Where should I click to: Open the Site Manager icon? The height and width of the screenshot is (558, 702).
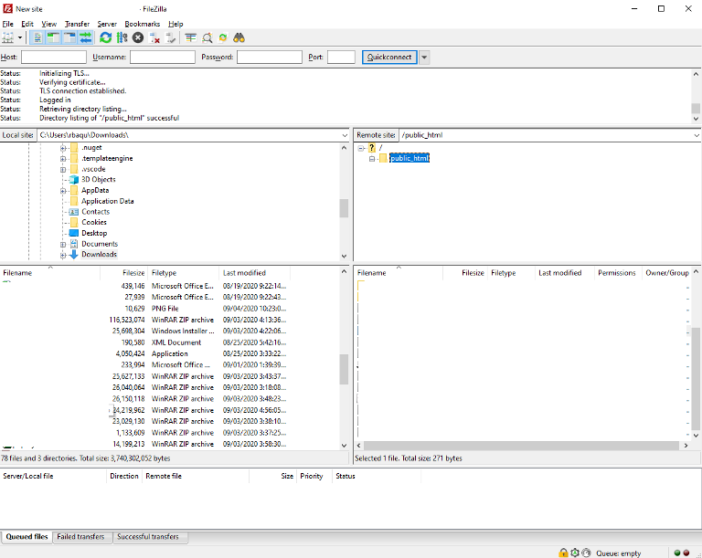tap(8, 38)
